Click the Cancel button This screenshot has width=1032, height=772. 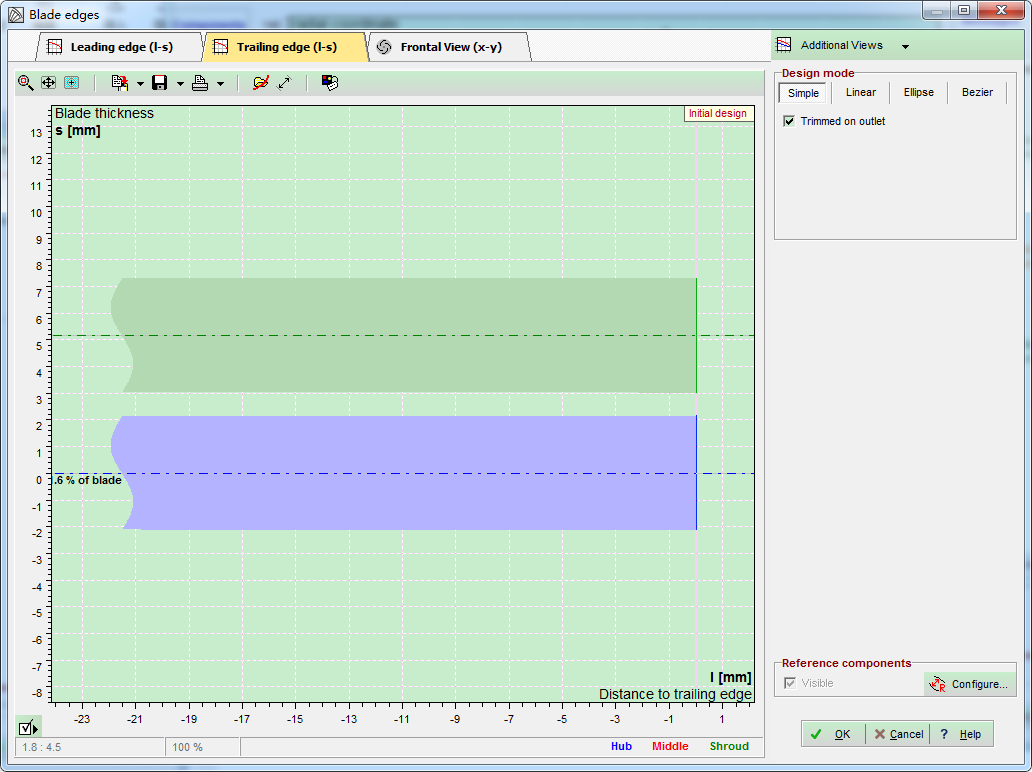click(x=898, y=734)
